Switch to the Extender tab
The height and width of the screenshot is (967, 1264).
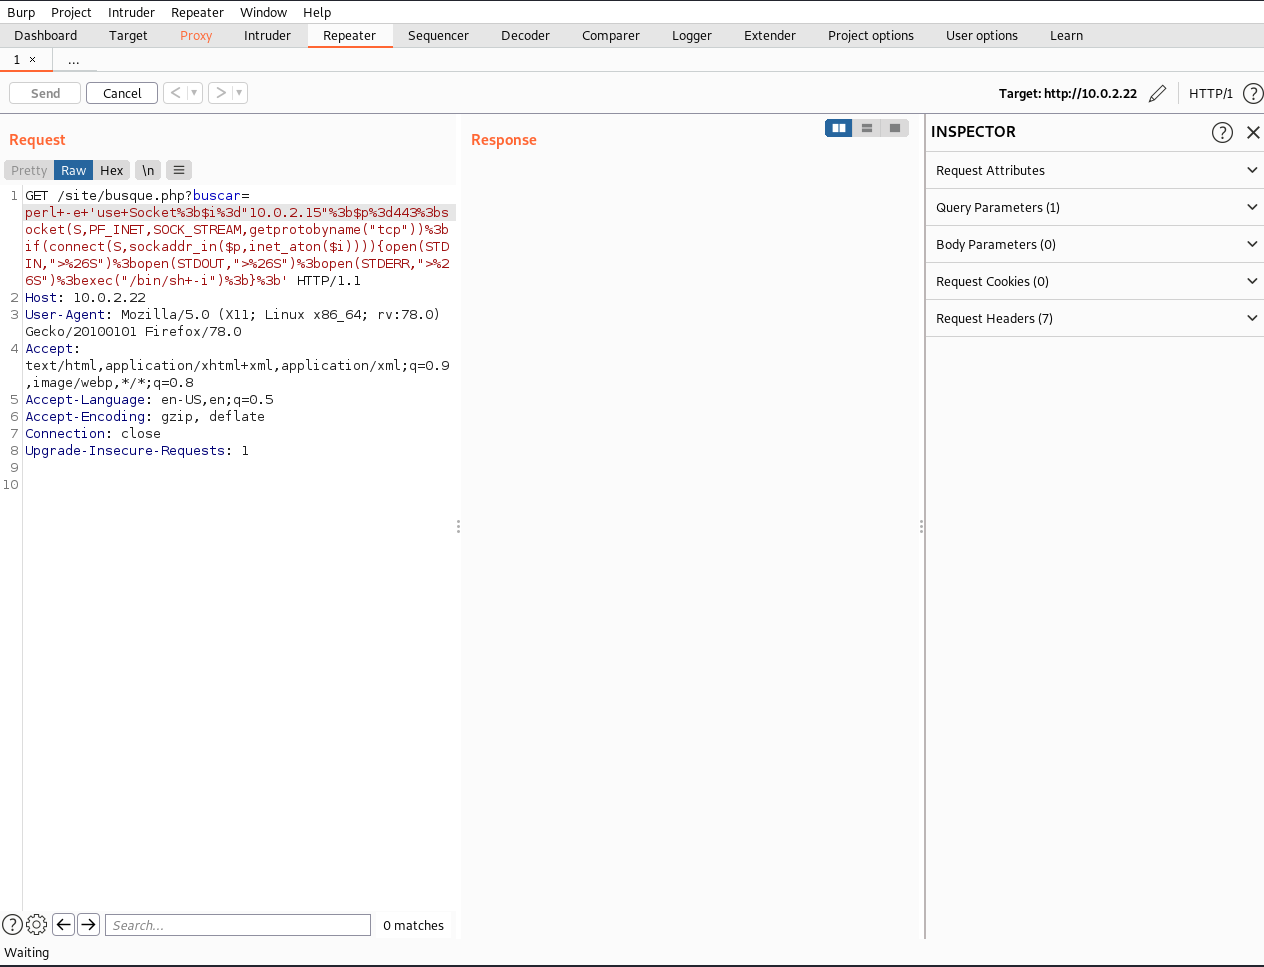point(770,35)
